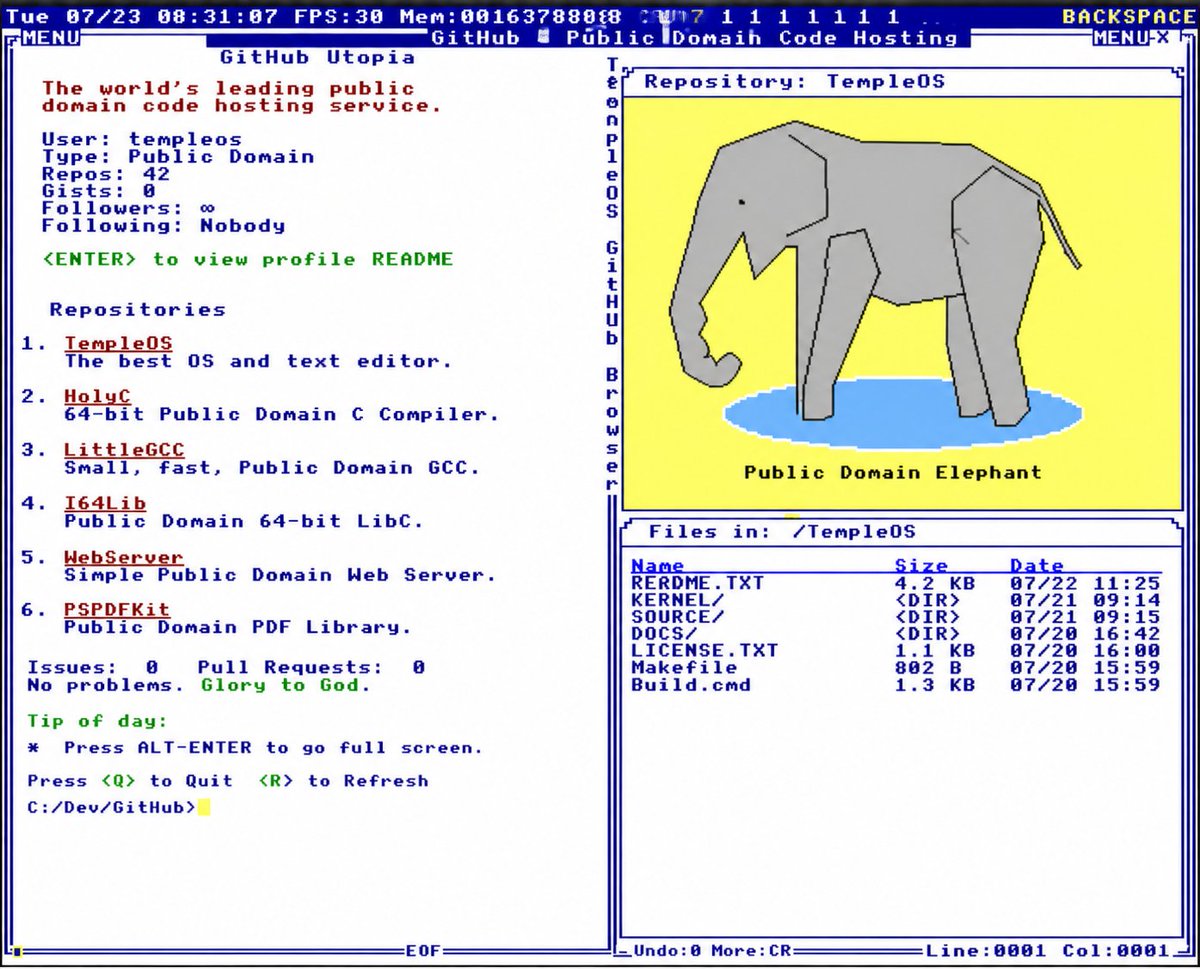
Task: Click the 'Type: Public Domain' line
Action: click(x=178, y=156)
